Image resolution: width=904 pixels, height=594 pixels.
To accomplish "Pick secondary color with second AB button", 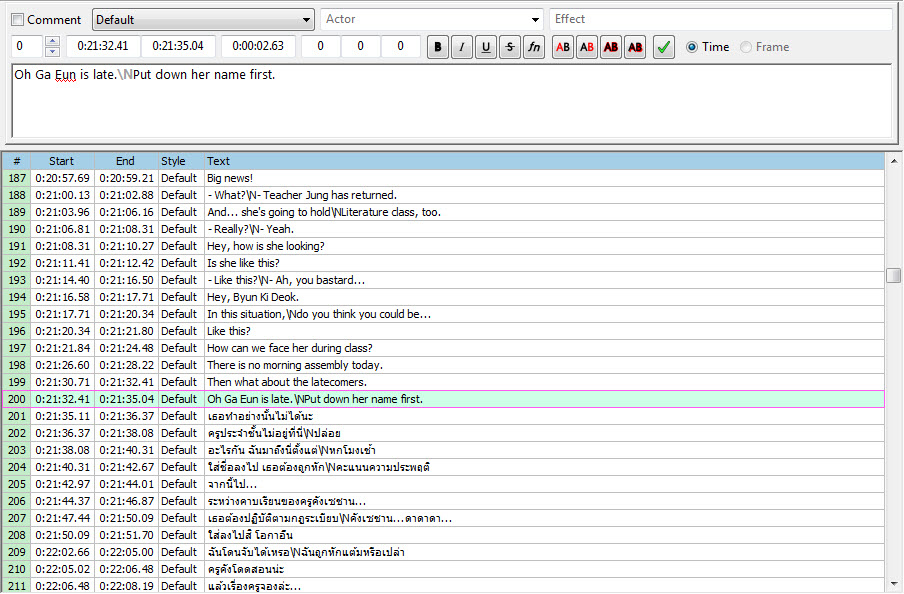I will tap(587, 47).
